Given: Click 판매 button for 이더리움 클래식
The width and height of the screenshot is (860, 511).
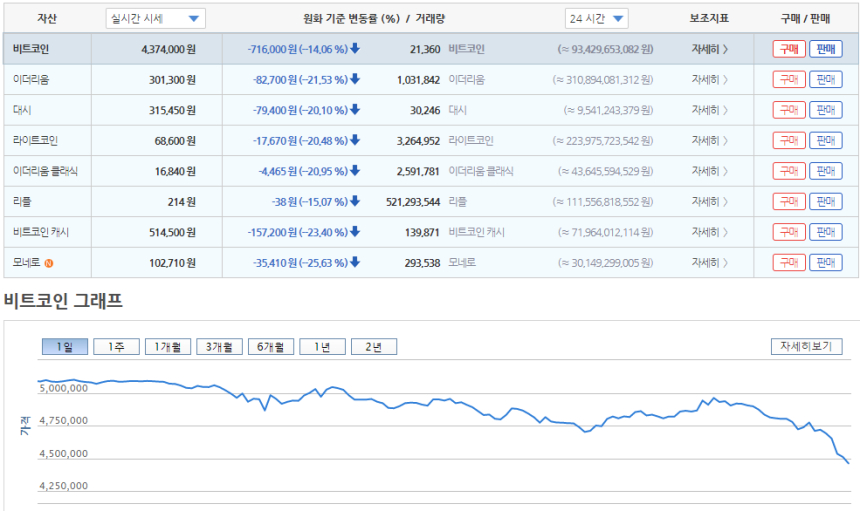Looking at the screenshot, I should (x=825, y=171).
